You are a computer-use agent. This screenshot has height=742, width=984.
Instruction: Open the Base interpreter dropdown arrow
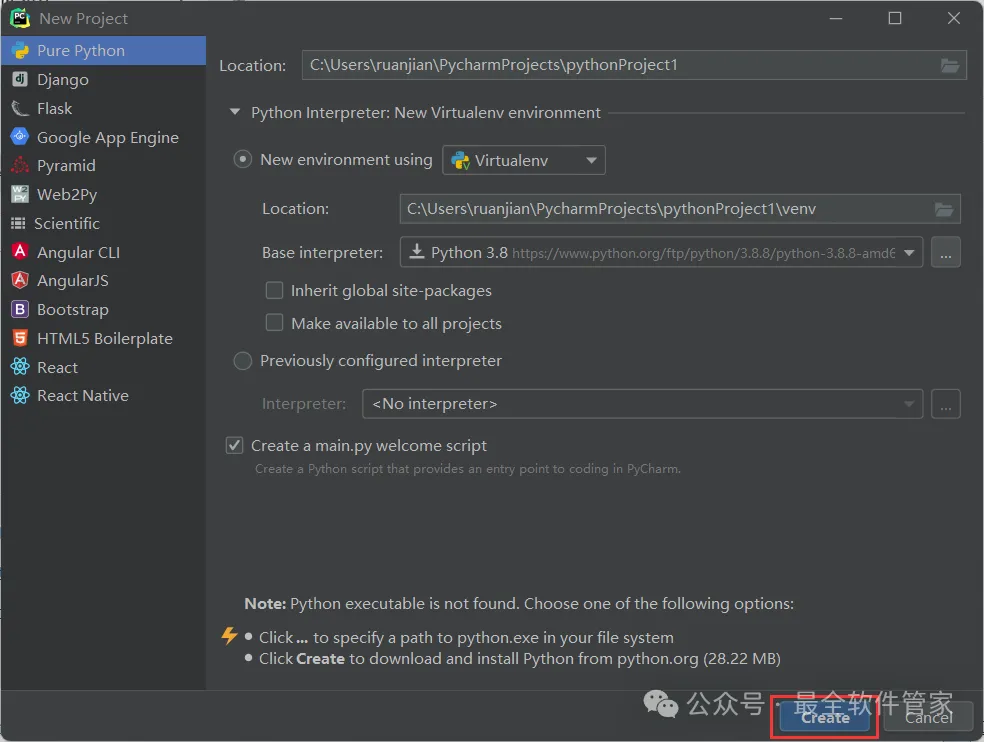(909, 253)
